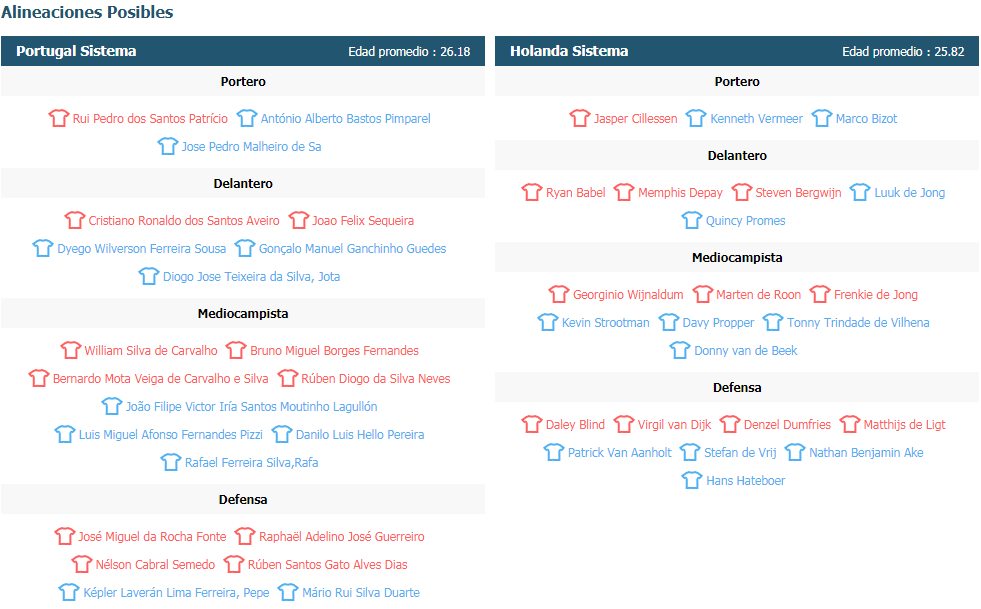Select Quincy Promes player link
981x609 pixels.
(745, 221)
